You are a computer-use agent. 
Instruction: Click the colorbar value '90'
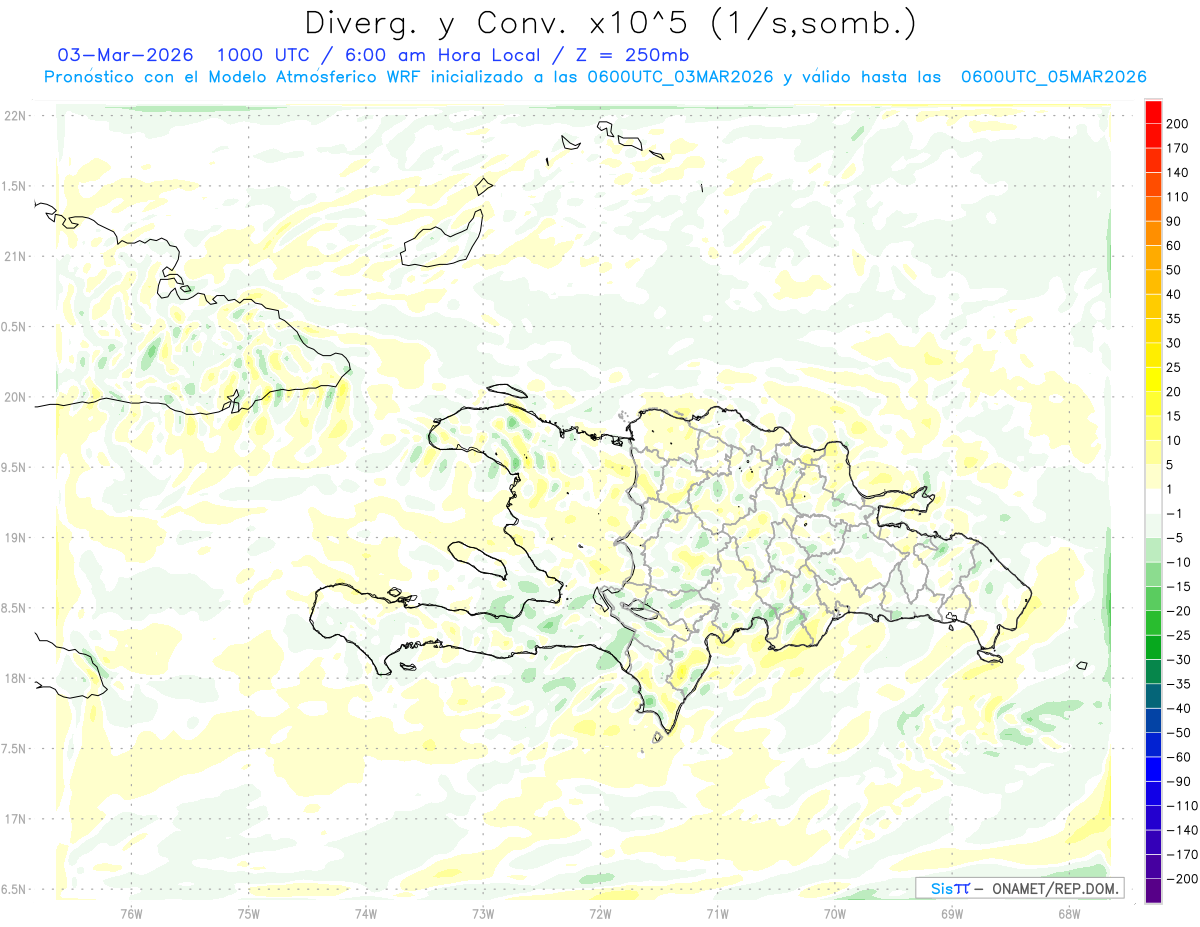pos(1173,221)
